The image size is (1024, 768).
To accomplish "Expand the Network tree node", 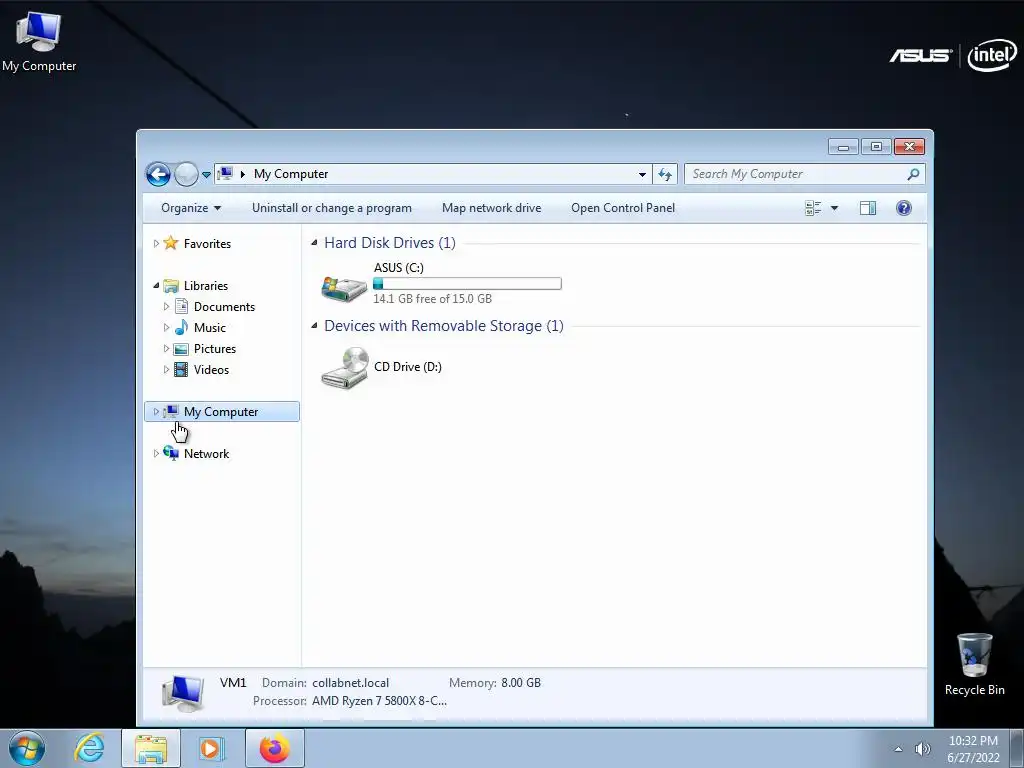I will click(156, 453).
